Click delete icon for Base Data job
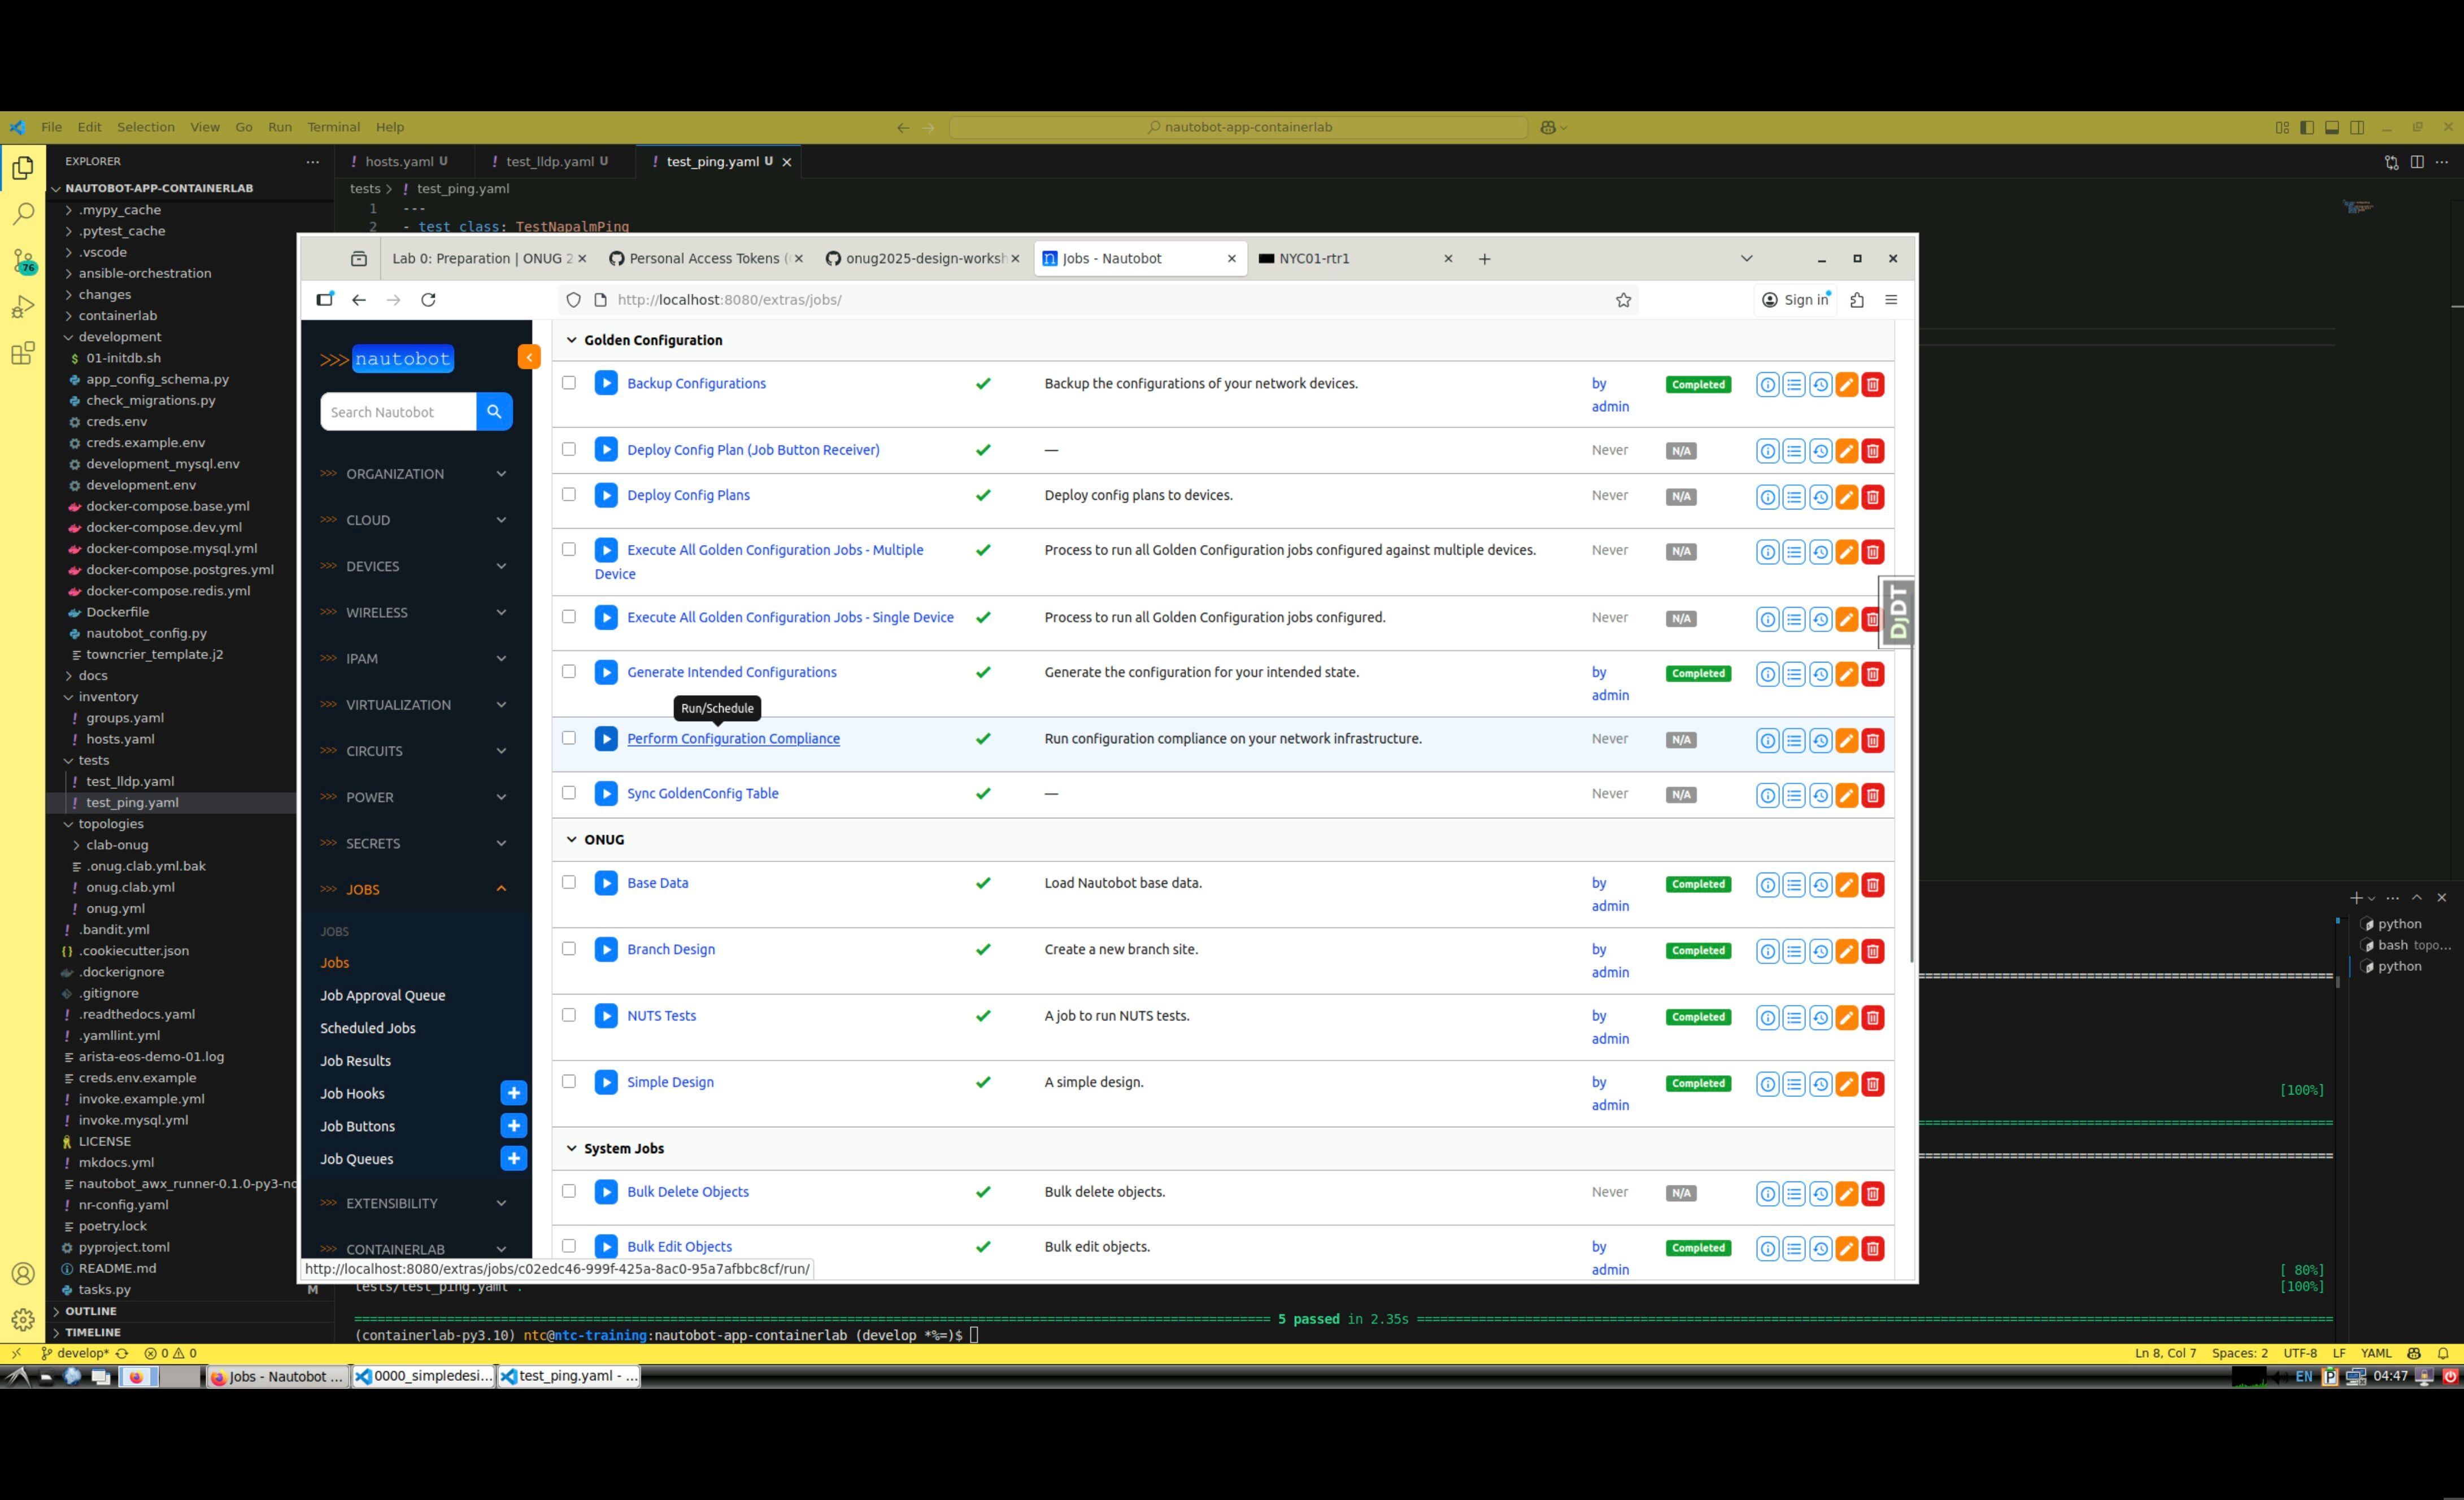The image size is (2464, 1500). [1873, 885]
